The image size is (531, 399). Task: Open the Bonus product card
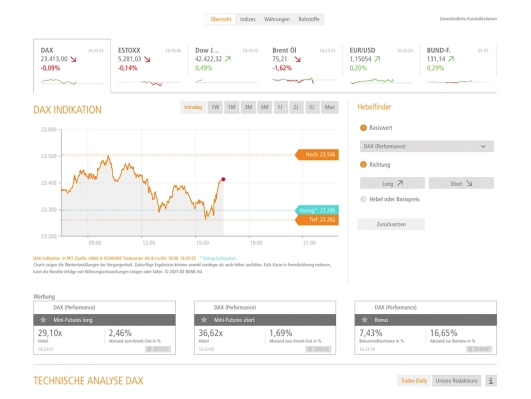click(426, 328)
